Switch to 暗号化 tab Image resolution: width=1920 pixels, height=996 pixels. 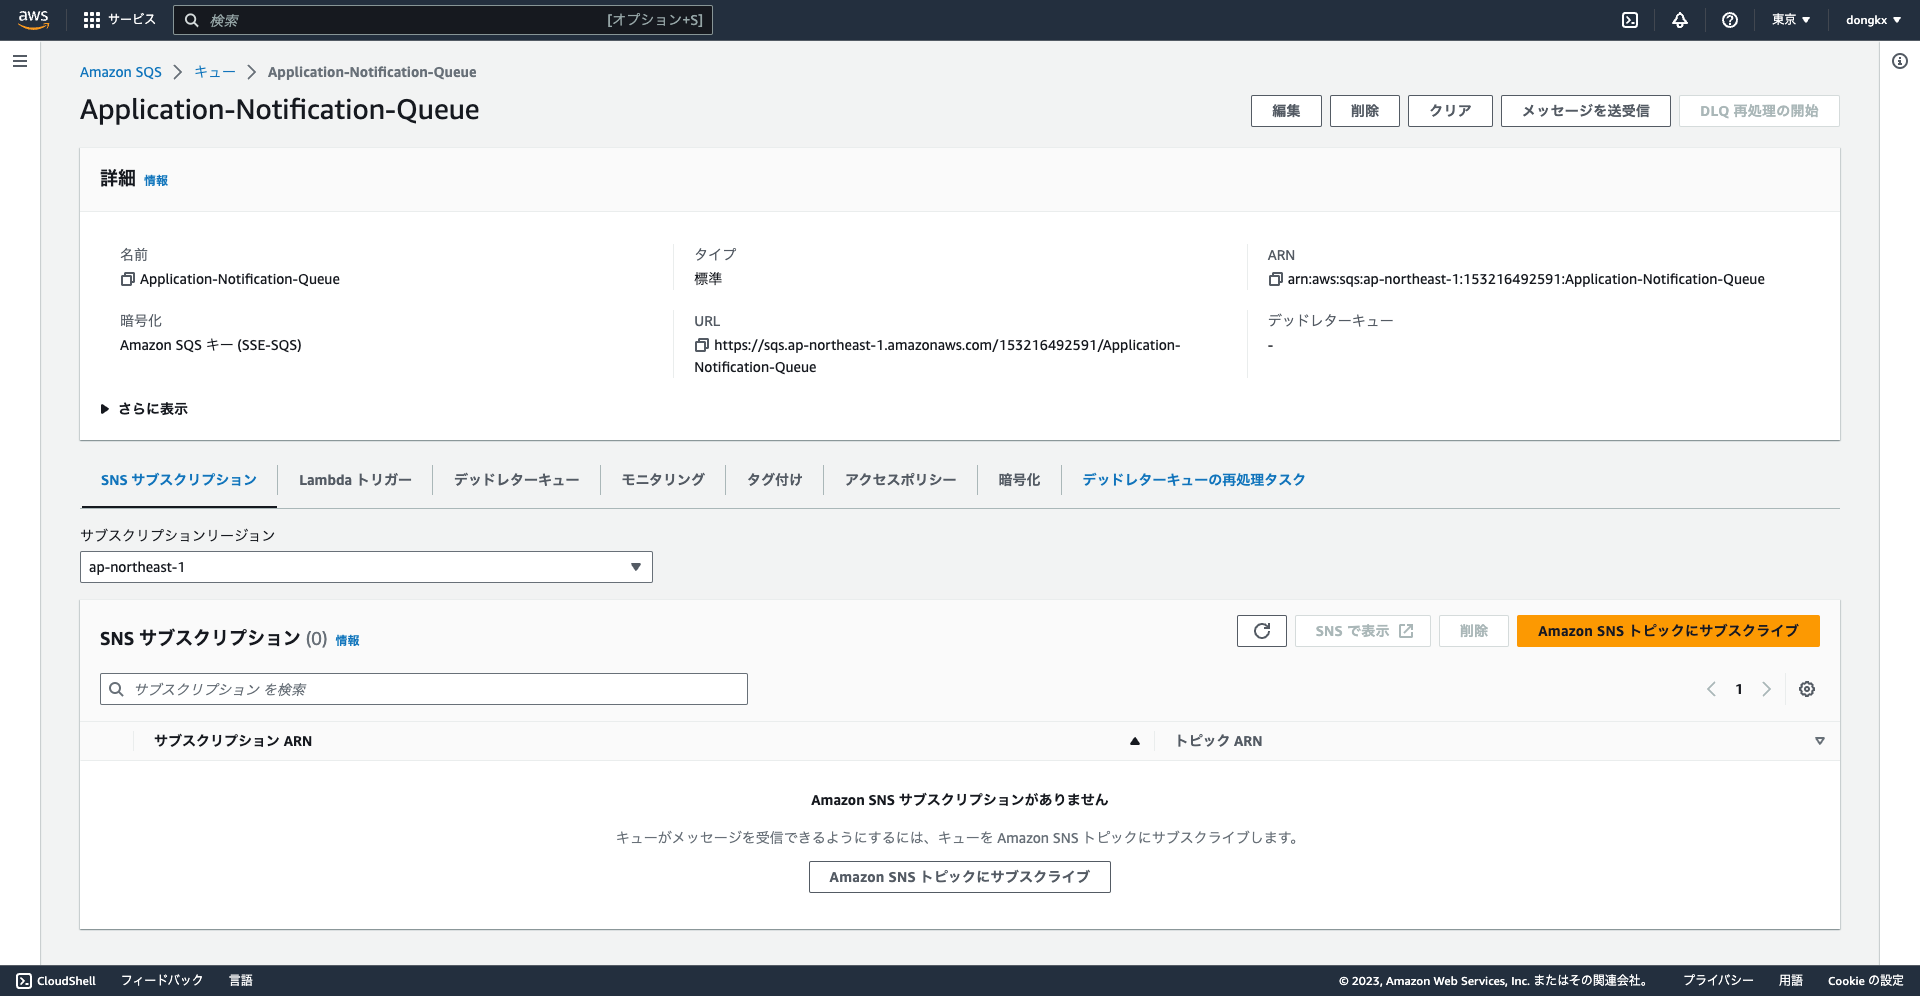[1019, 480]
